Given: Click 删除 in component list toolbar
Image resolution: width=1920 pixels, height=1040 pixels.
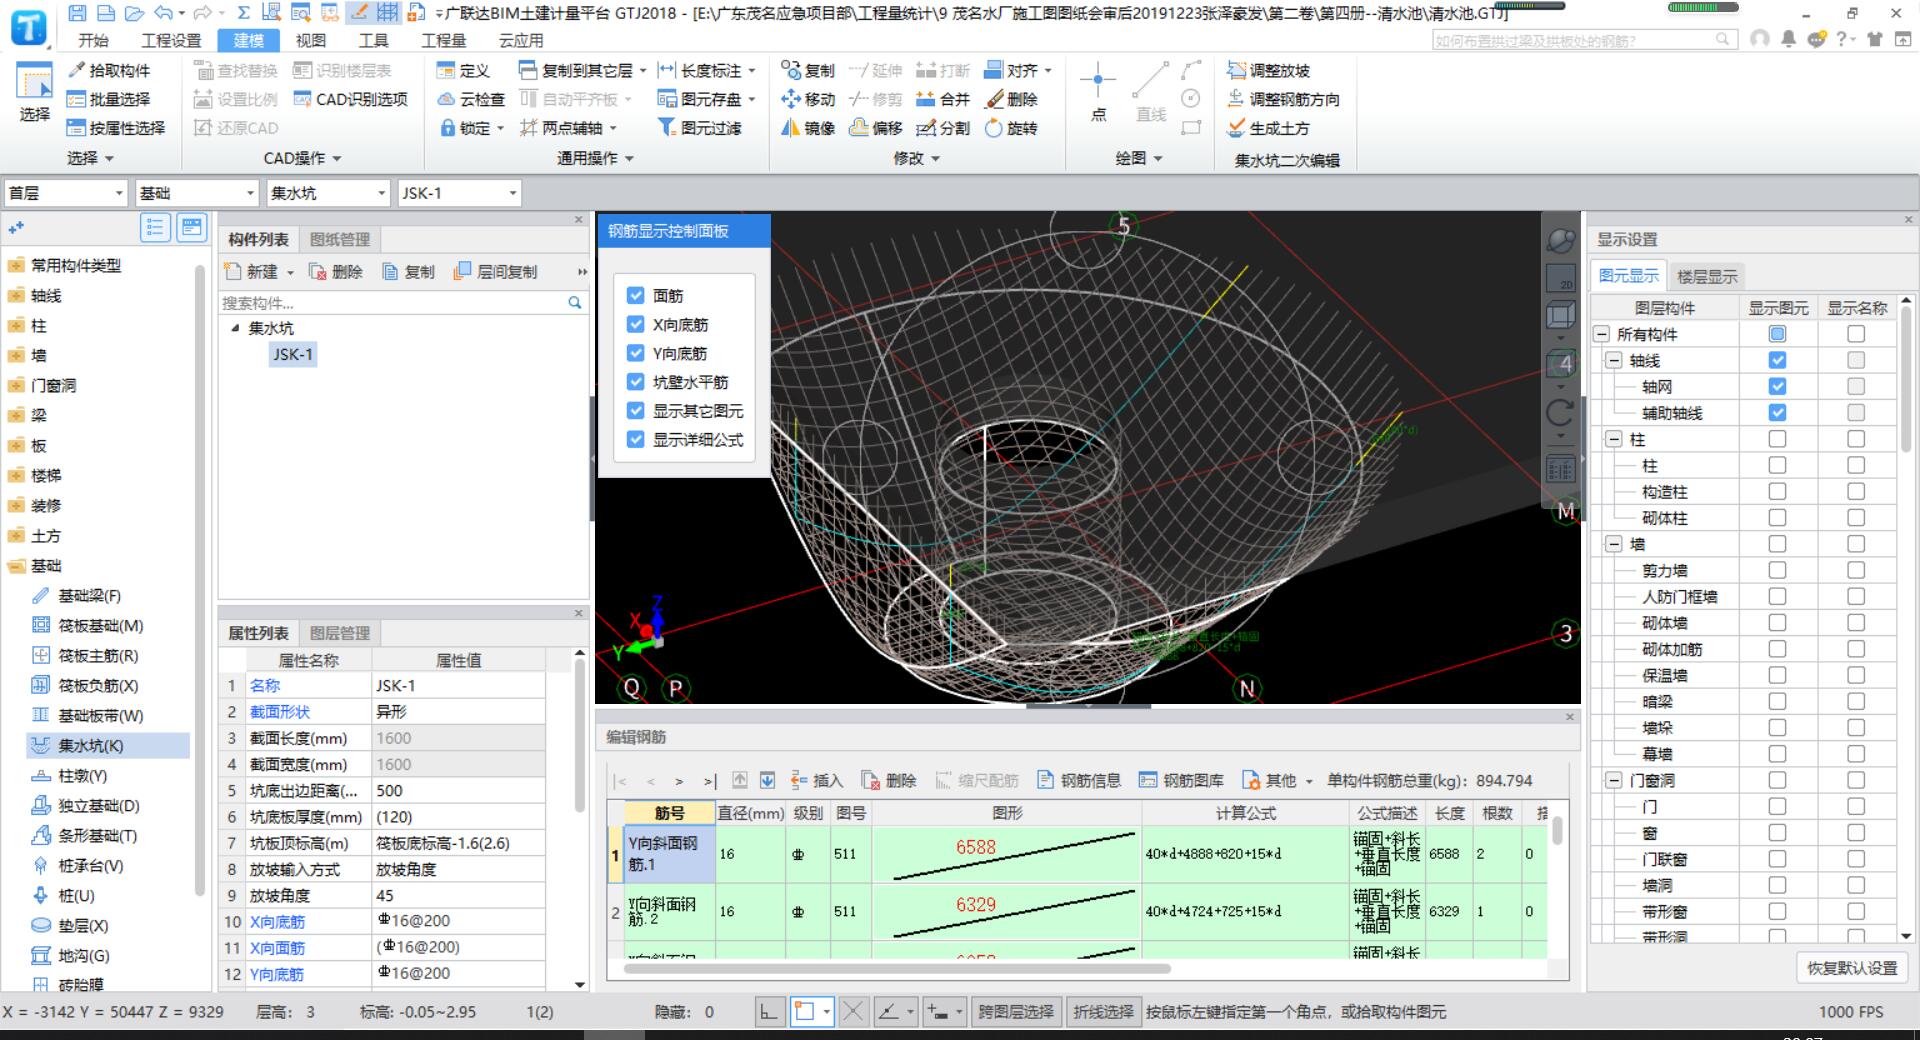Looking at the screenshot, I should tap(336, 272).
